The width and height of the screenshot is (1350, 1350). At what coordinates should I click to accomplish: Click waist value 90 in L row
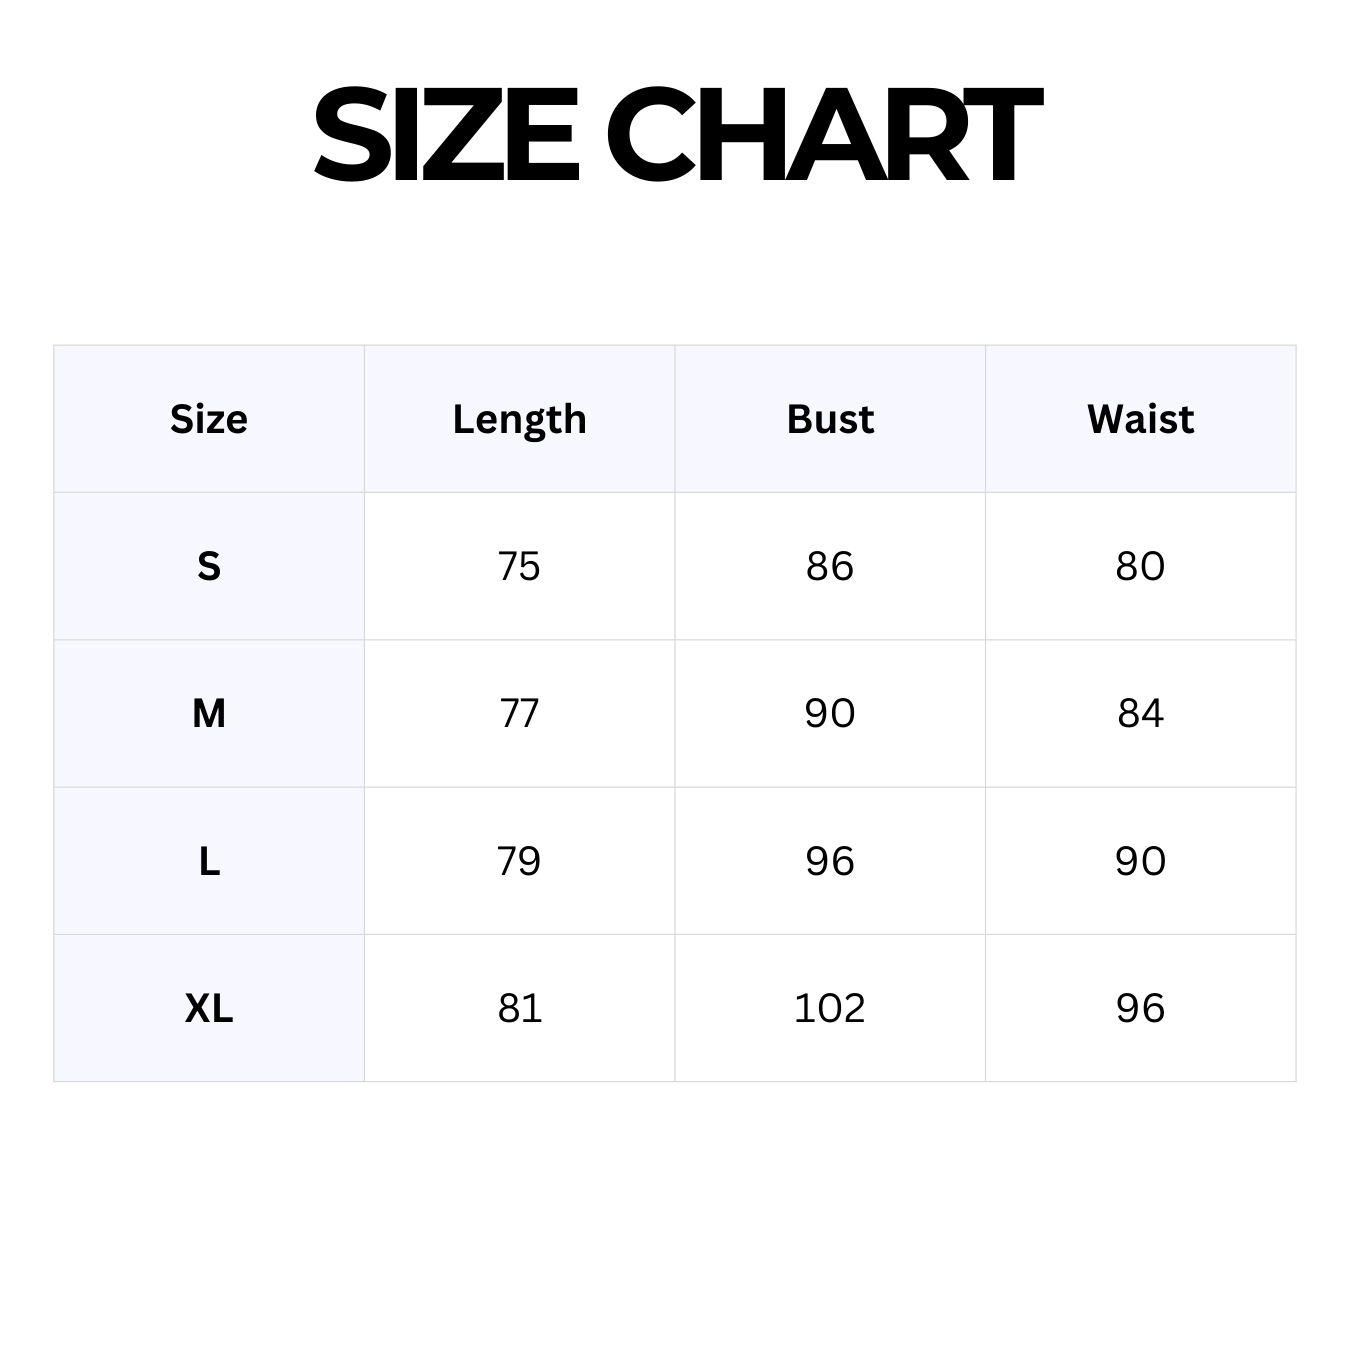click(1140, 861)
